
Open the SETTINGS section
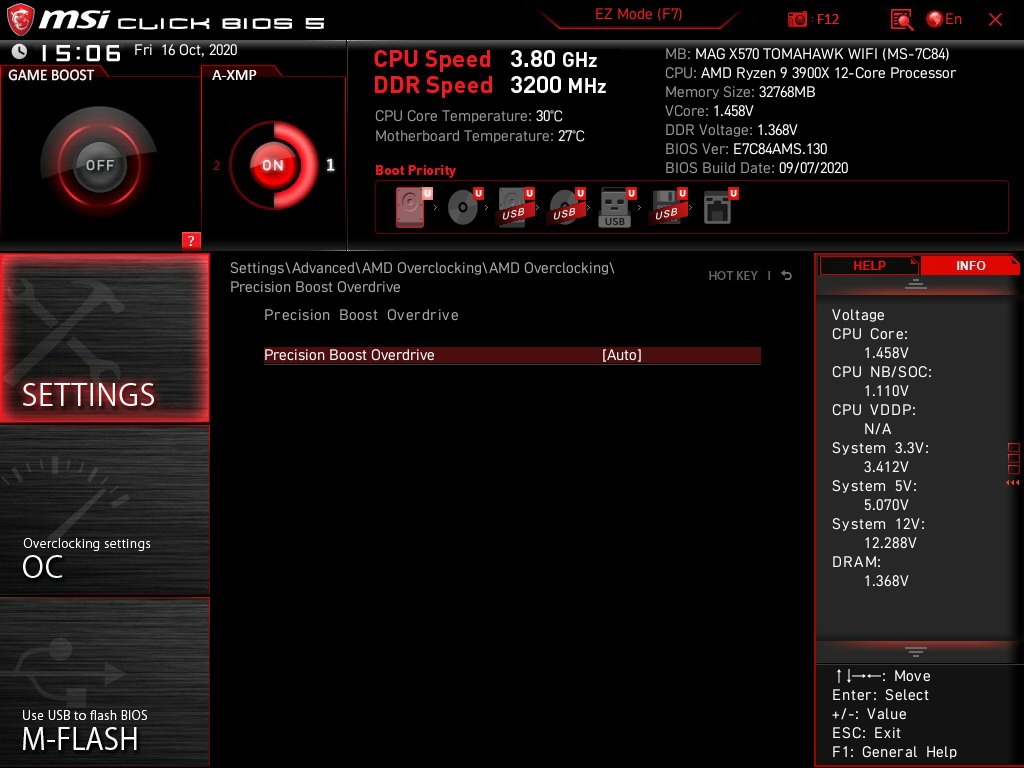click(104, 338)
